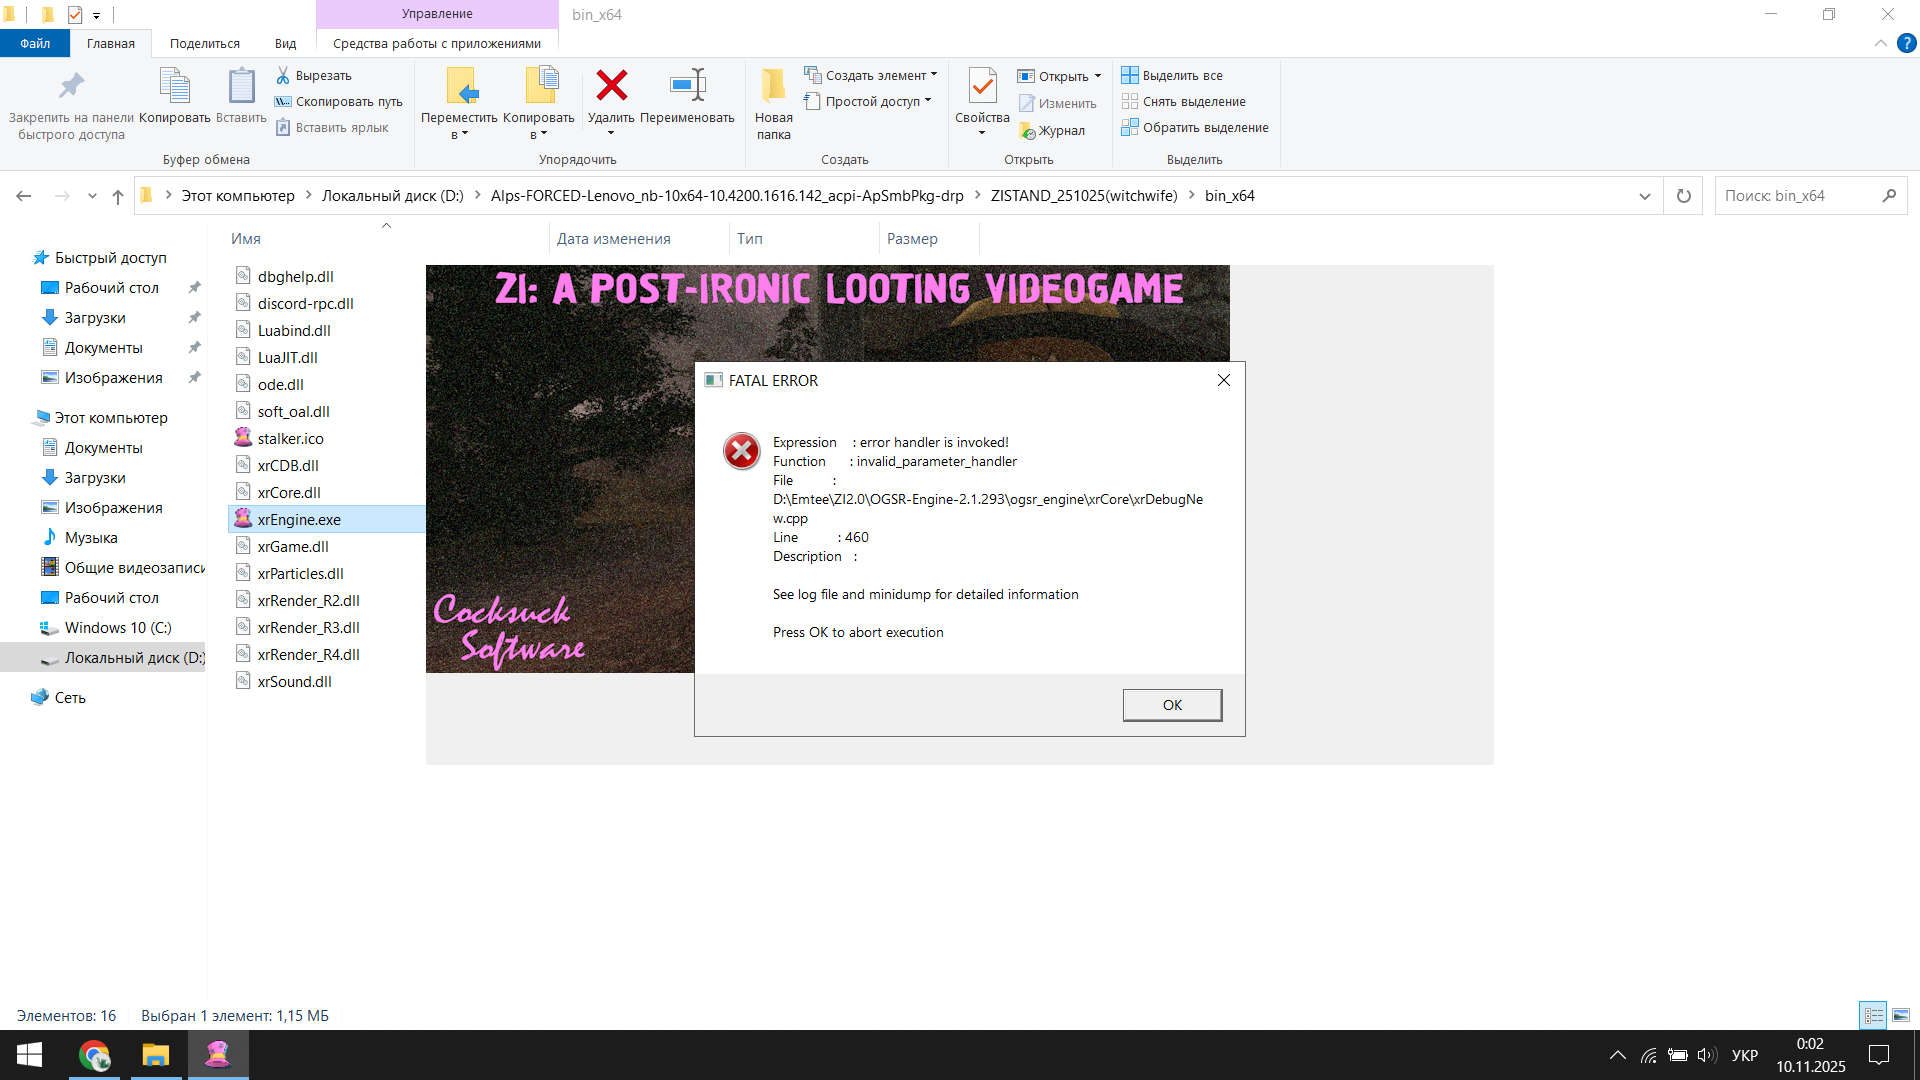Viewport: 1920px width, 1080px height.
Task: Click the New folder icon
Action: pos(773,86)
